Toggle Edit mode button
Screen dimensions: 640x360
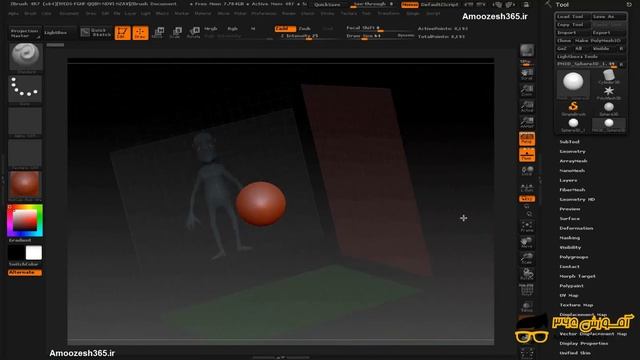pyautogui.click(x=122, y=33)
